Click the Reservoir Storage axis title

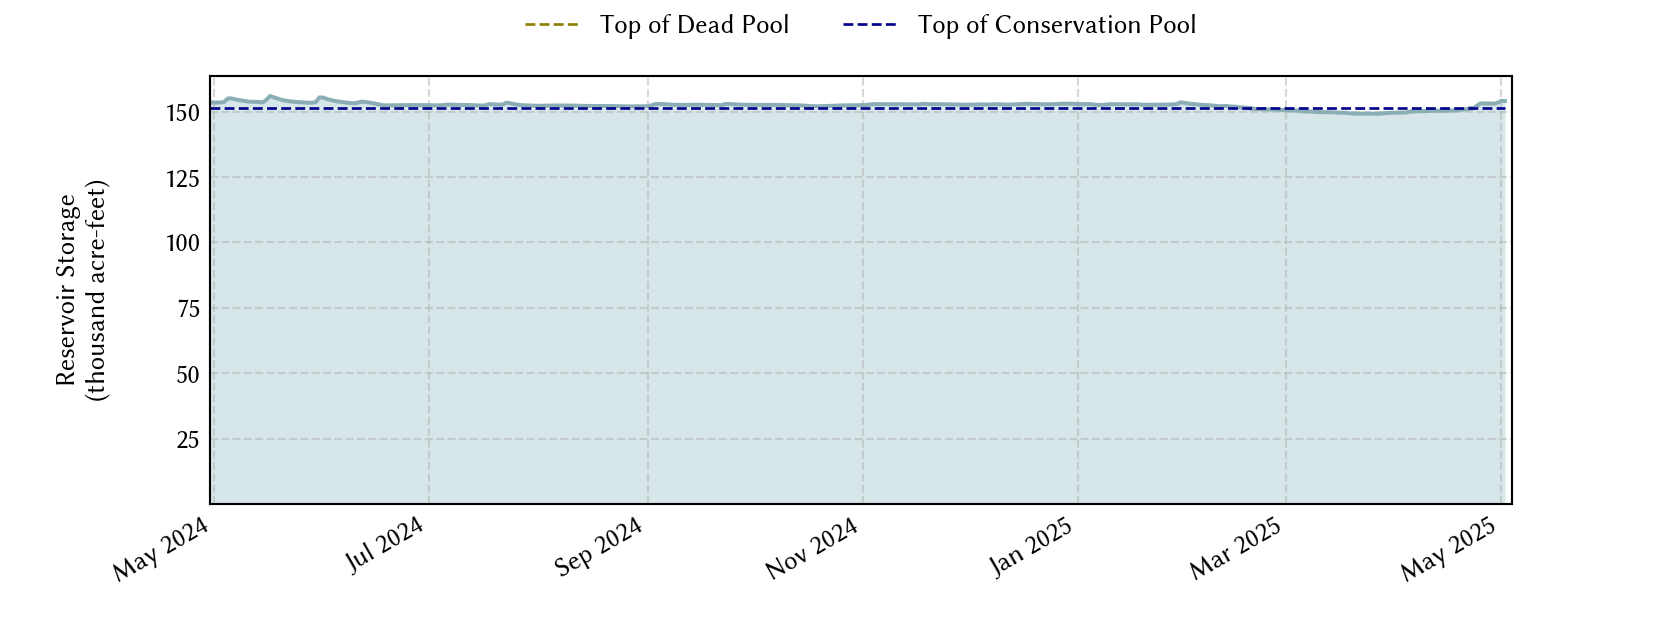81,290
